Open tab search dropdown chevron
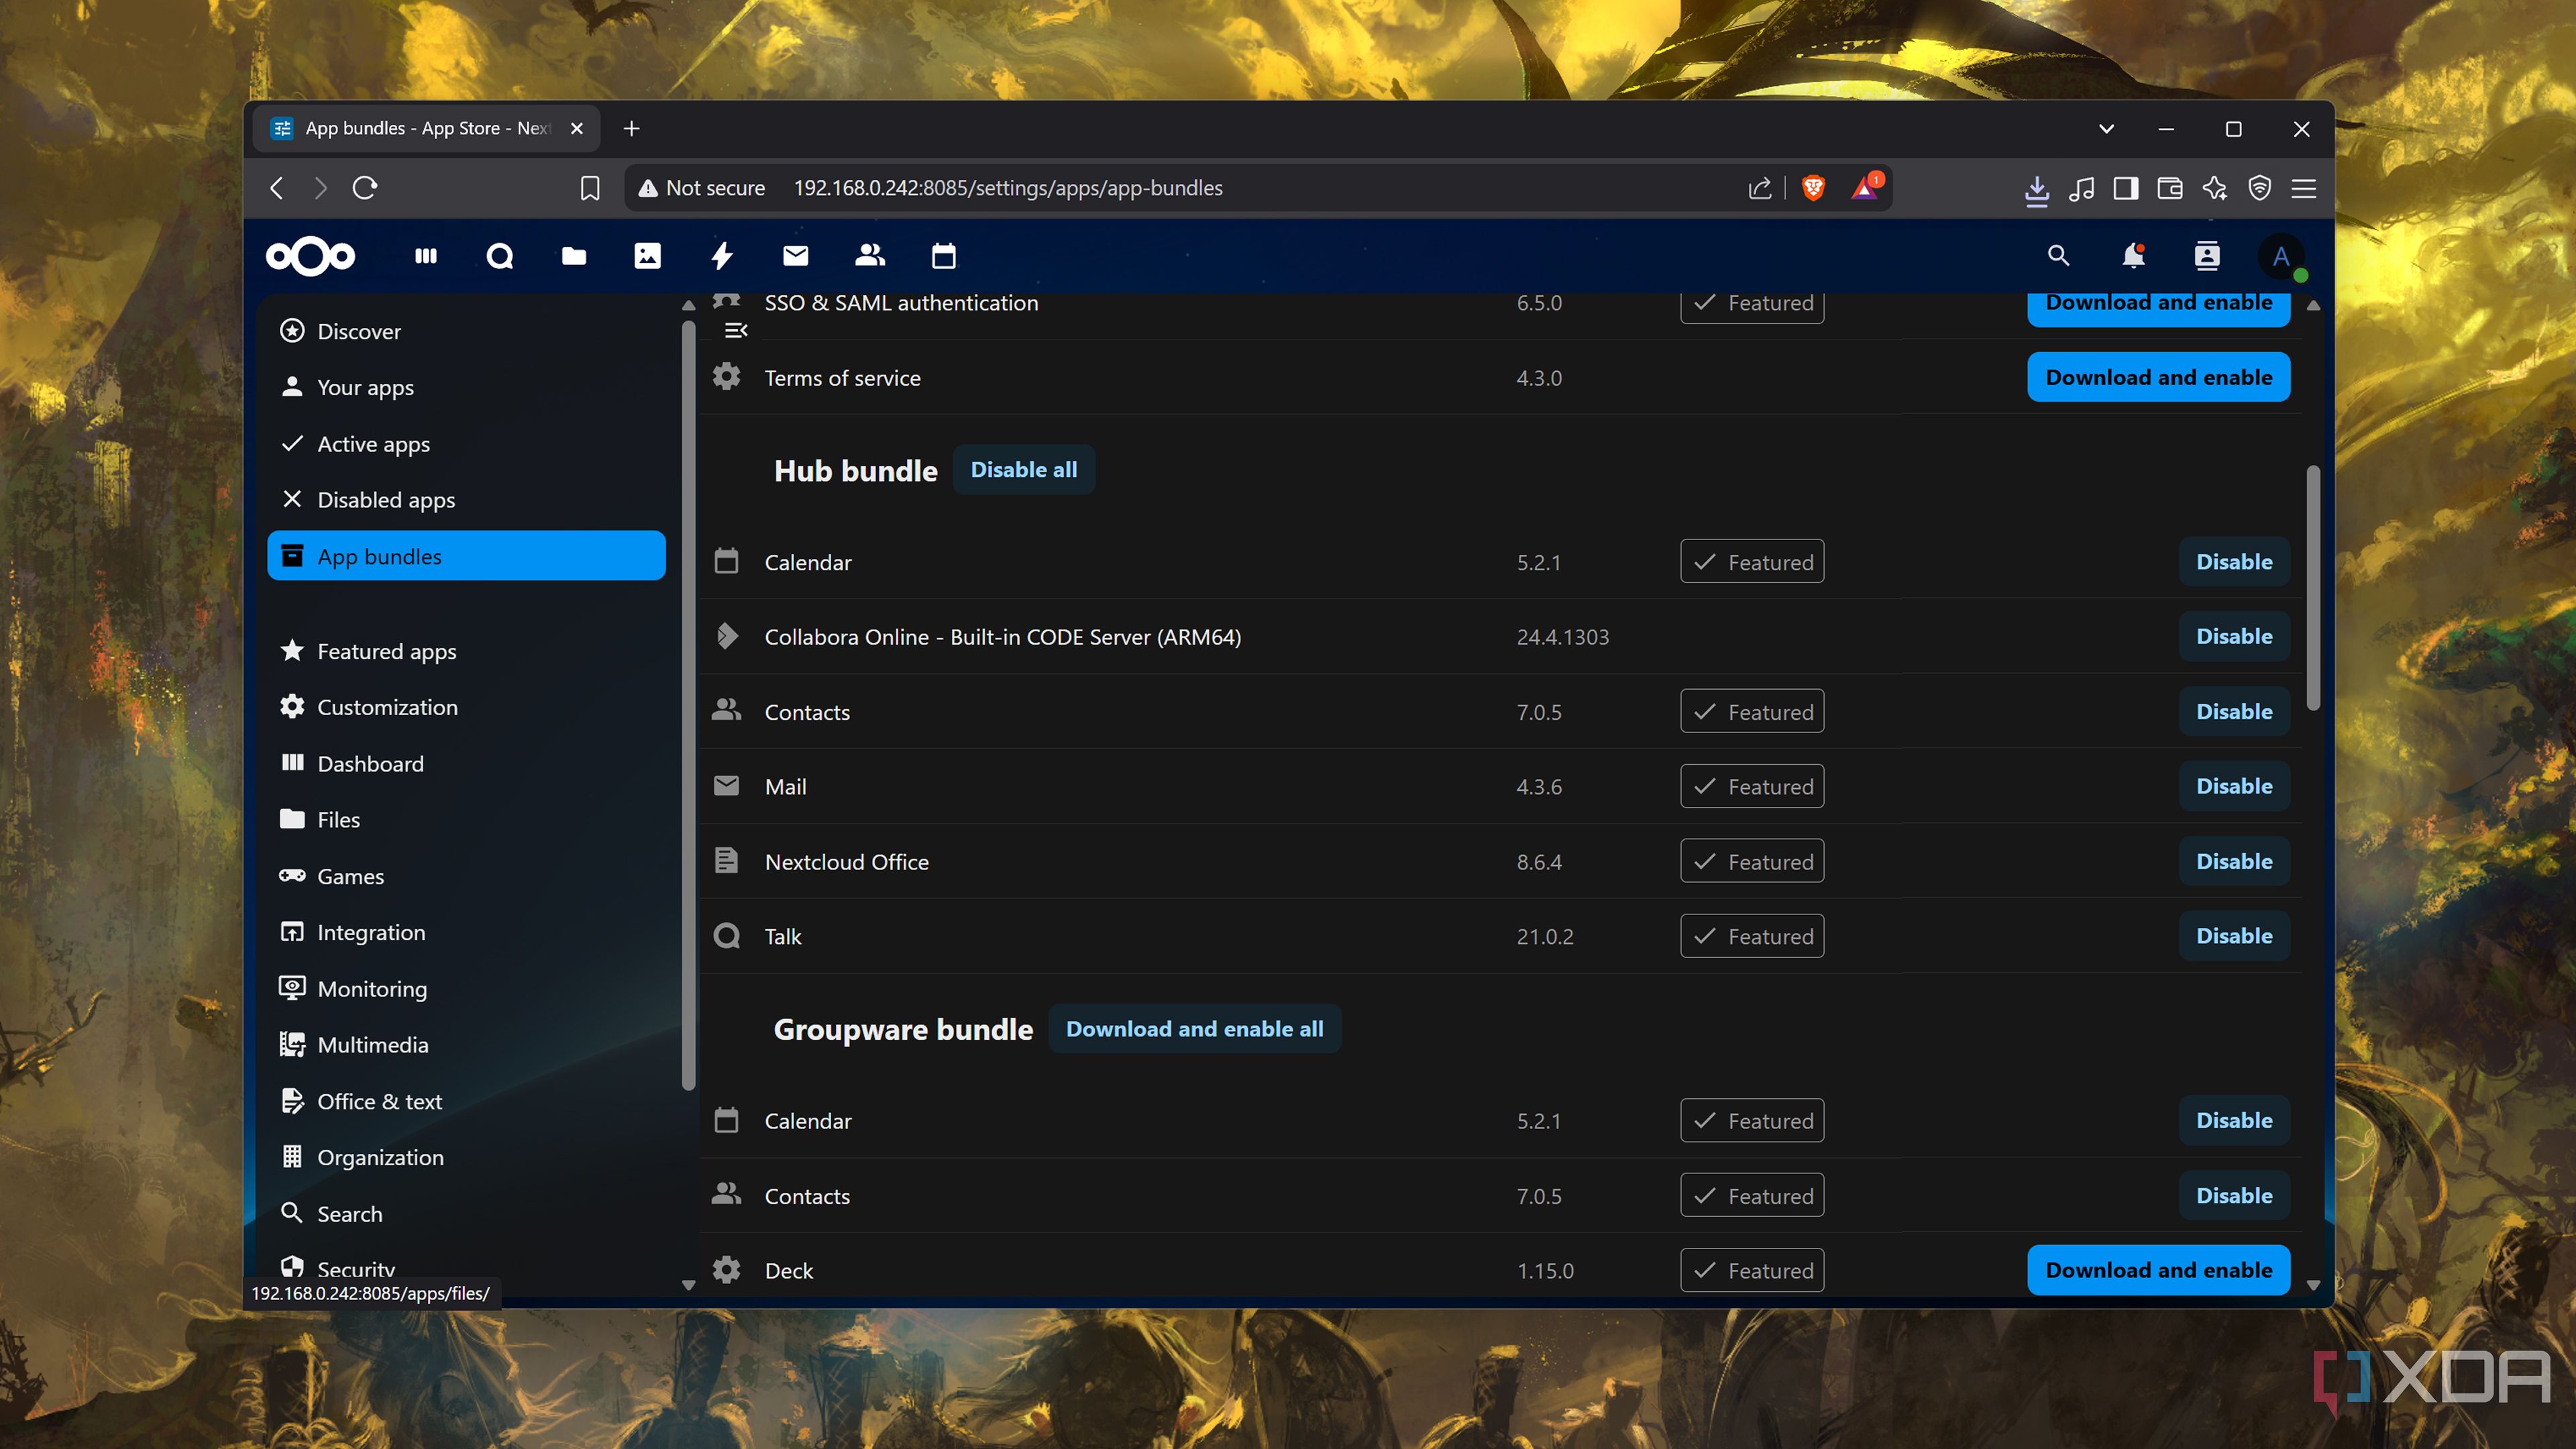2576x1449 pixels. [2106, 129]
